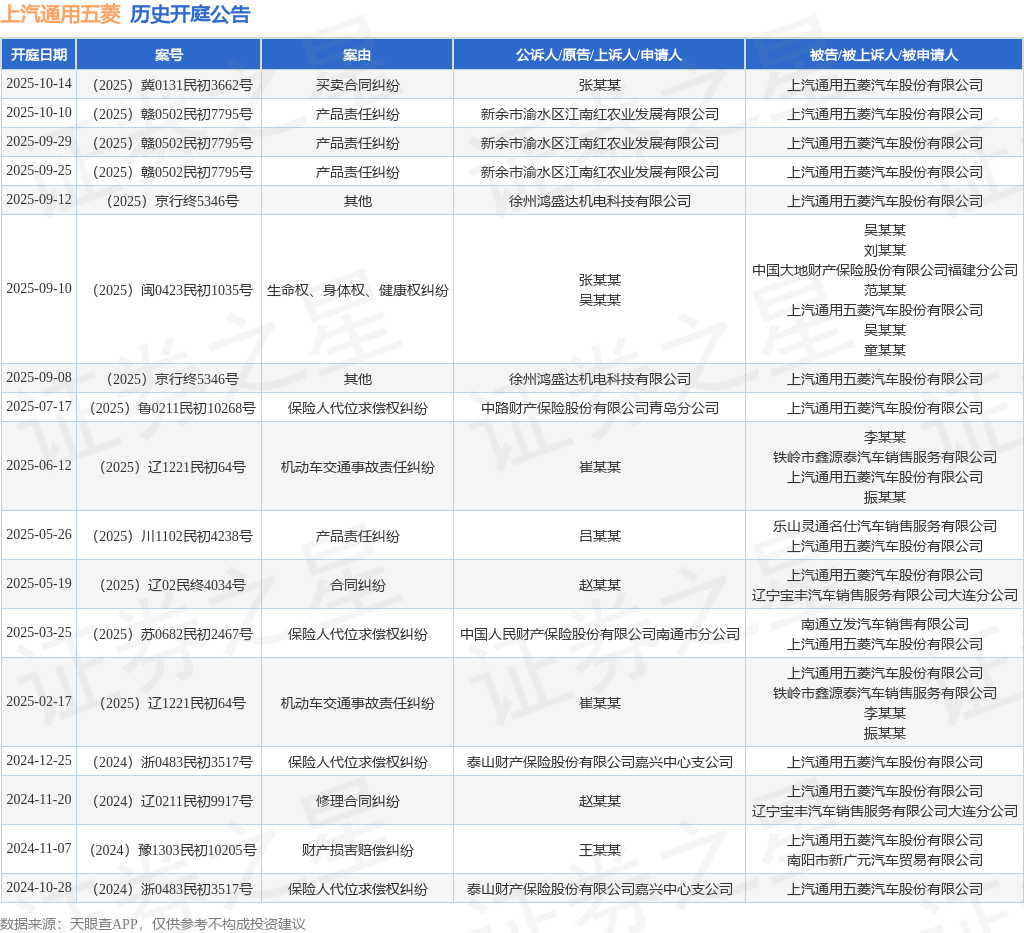Click 合同纠纷 cause cell
Screen dimensions: 1024x933
point(357,585)
